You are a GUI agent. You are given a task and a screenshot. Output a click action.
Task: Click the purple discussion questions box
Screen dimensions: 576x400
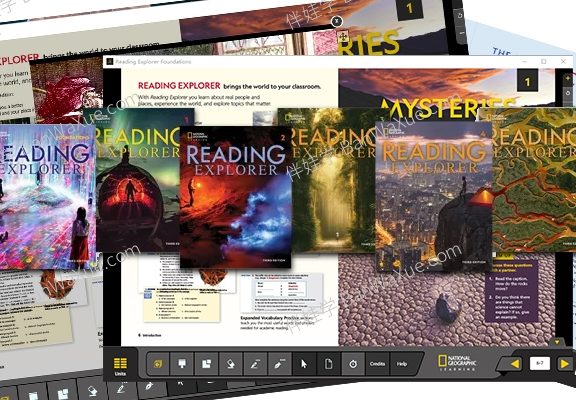tap(512, 292)
